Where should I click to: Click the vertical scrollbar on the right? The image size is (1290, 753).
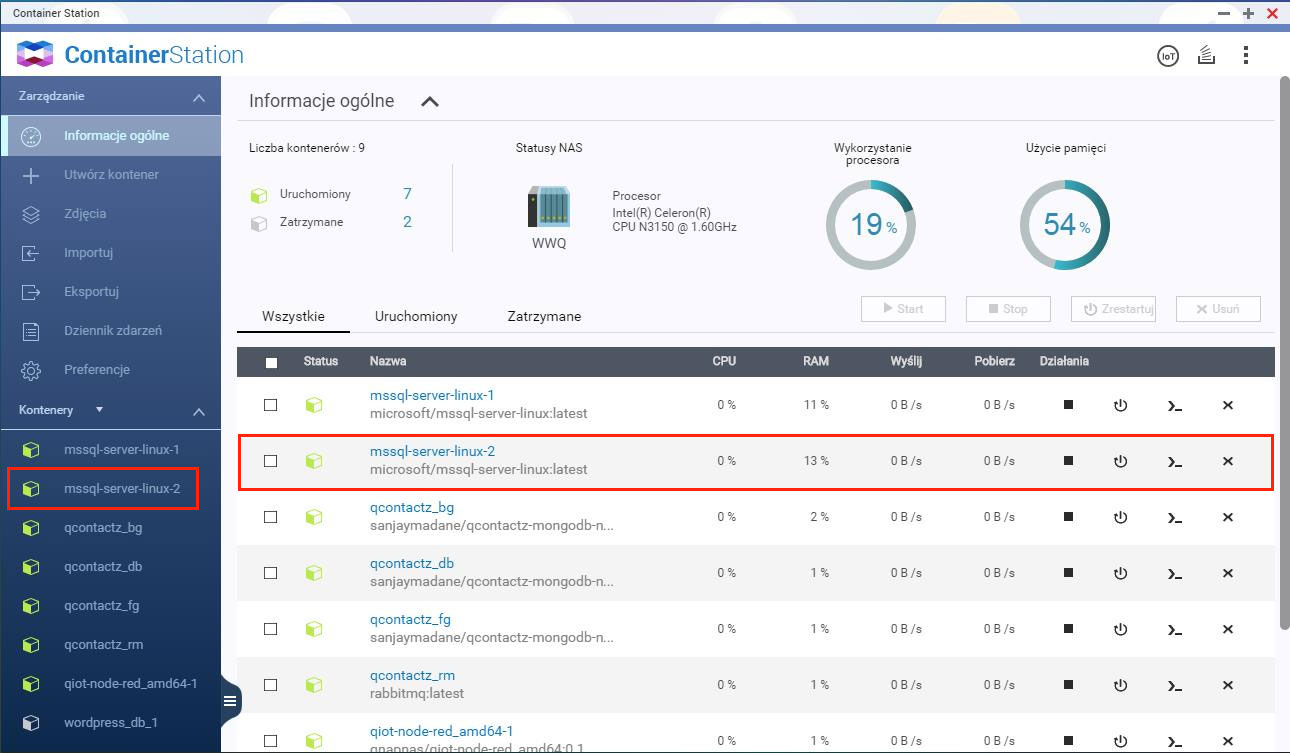(x=1283, y=350)
